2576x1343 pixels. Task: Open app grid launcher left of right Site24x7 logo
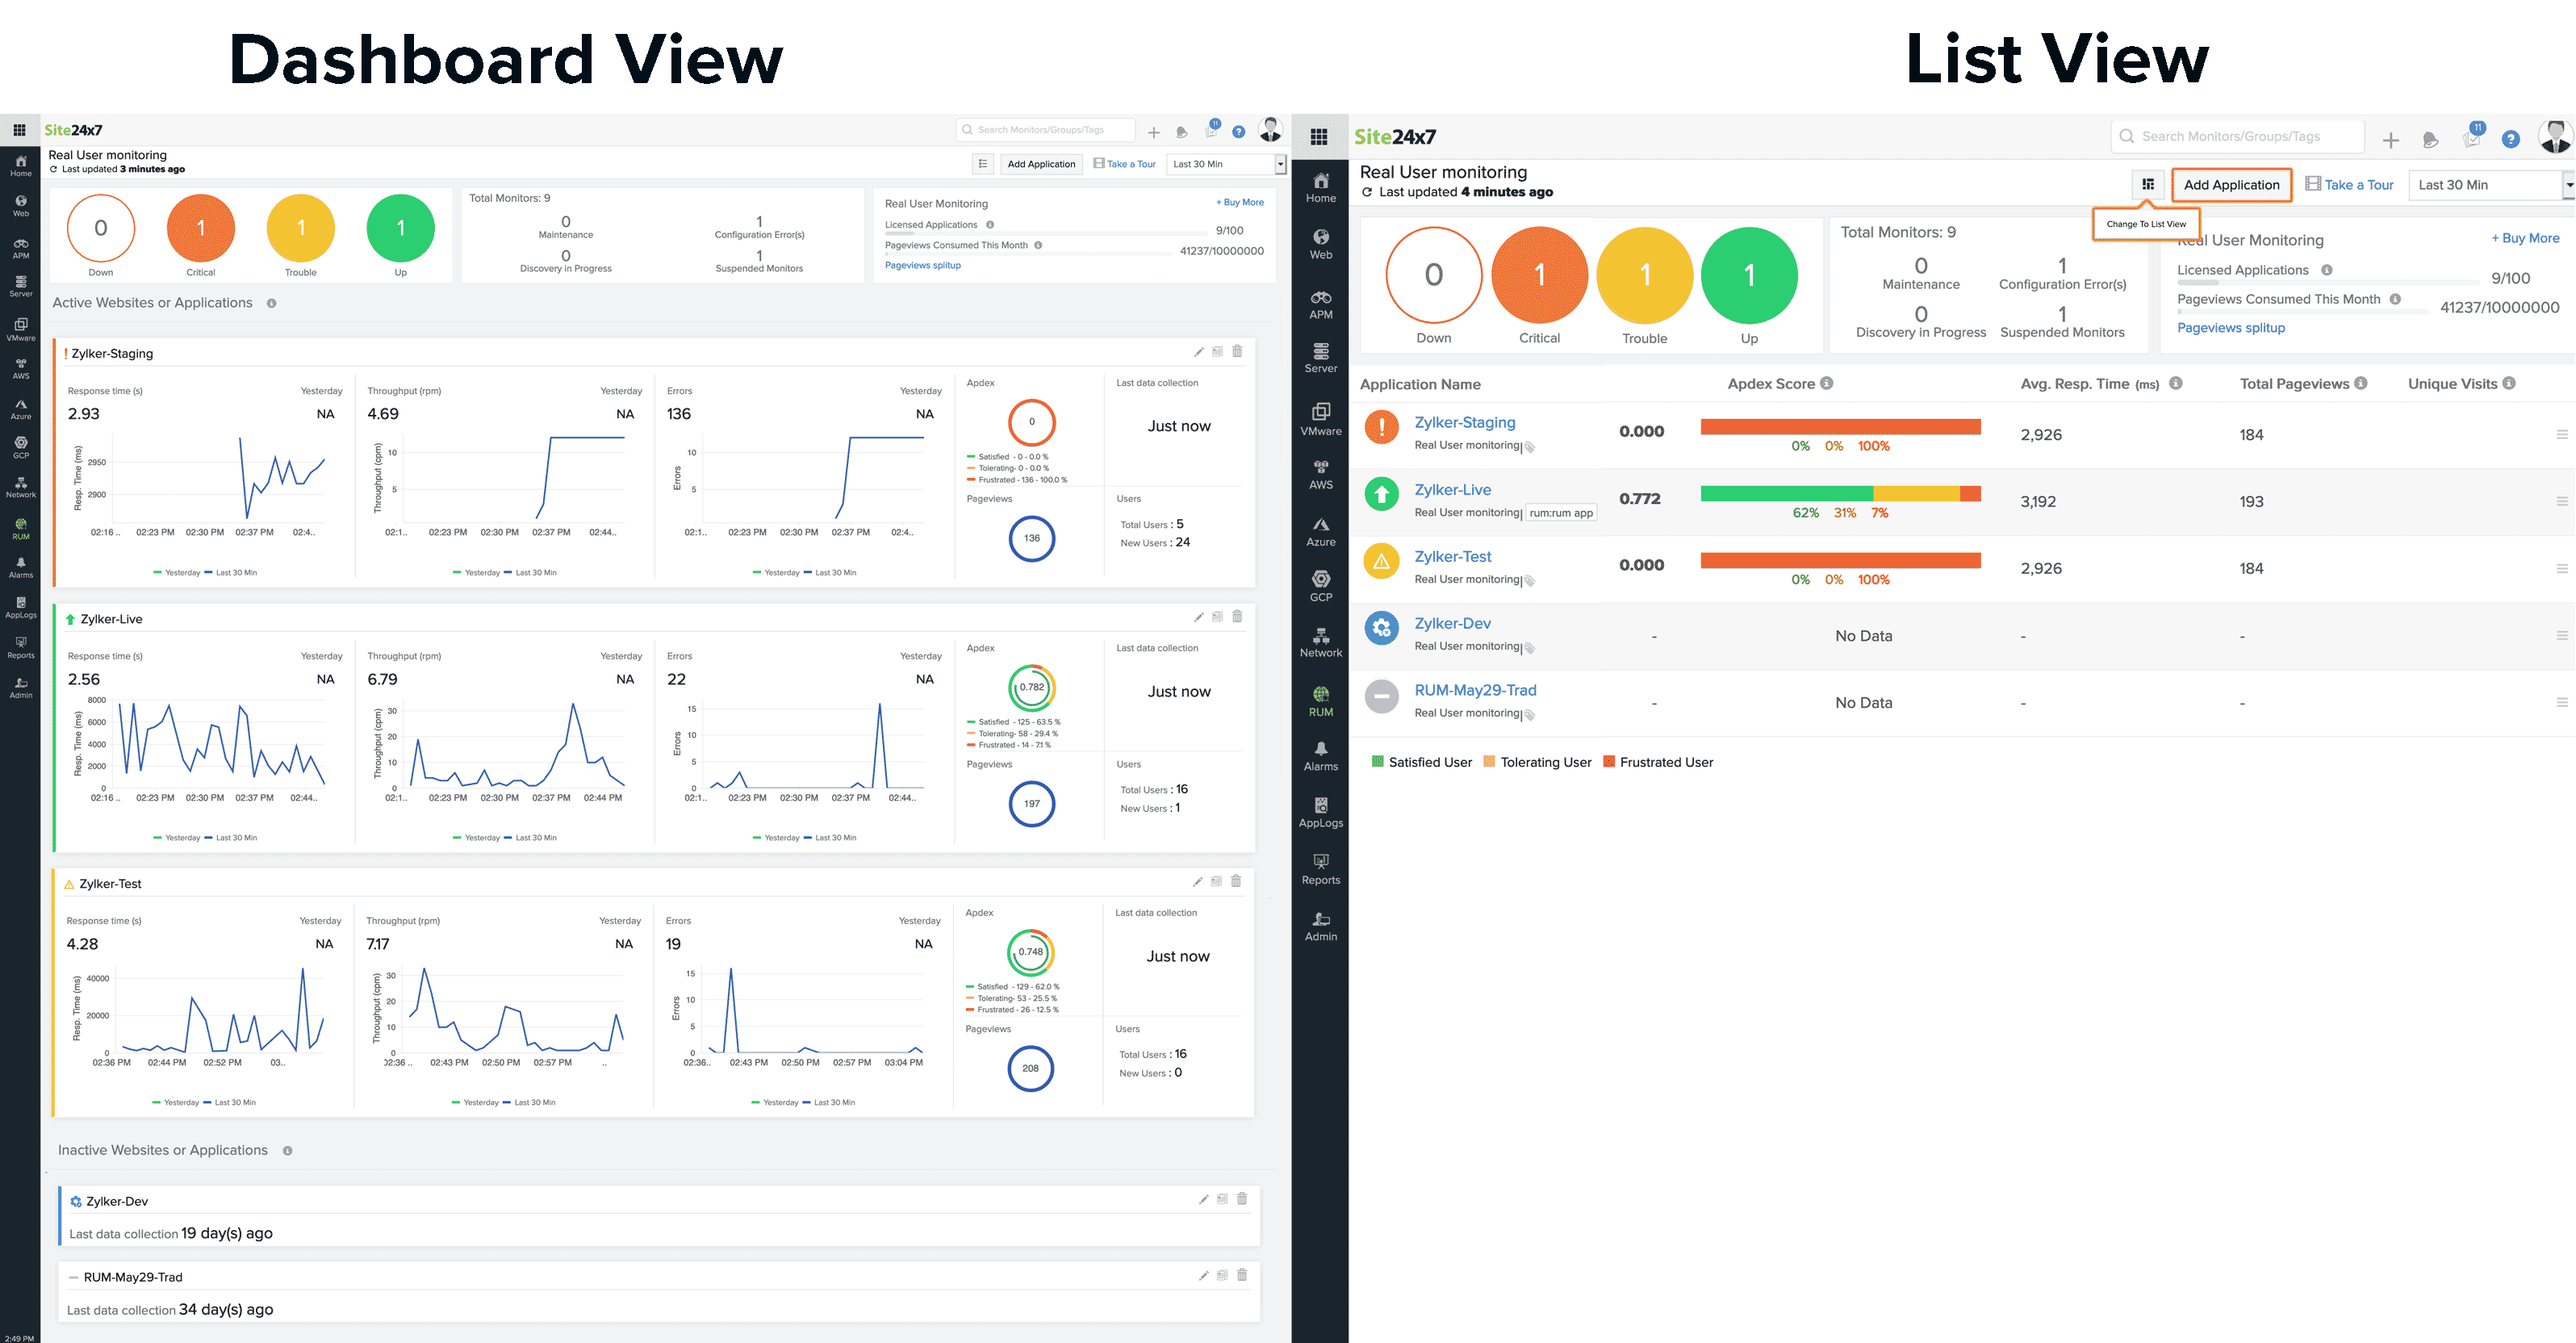tap(1319, 137)
